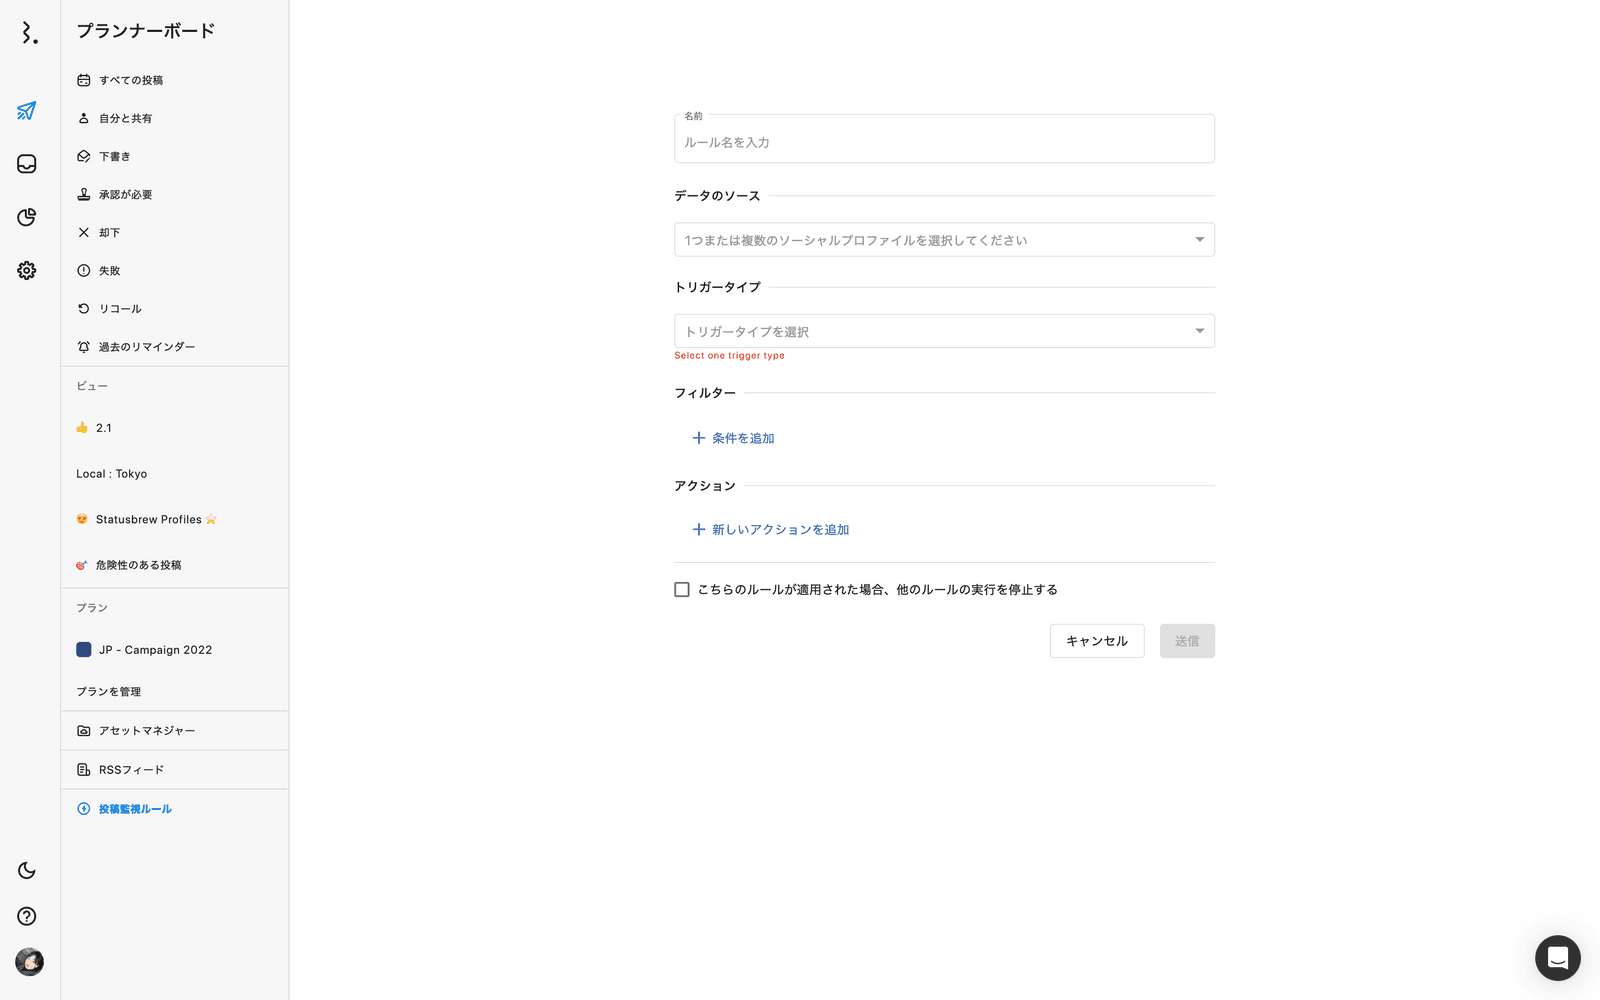Open the RSSフィード menu item
Image resolution: width=1600 pixels, height=1000 pixels.
130,770
